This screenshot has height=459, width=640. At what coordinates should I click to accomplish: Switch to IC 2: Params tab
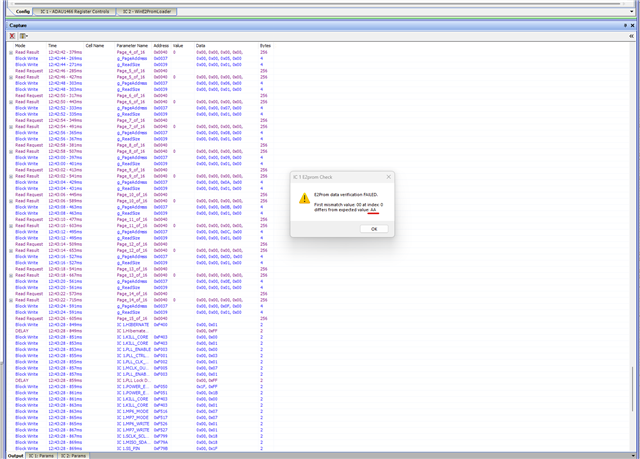tap(73, 456)
